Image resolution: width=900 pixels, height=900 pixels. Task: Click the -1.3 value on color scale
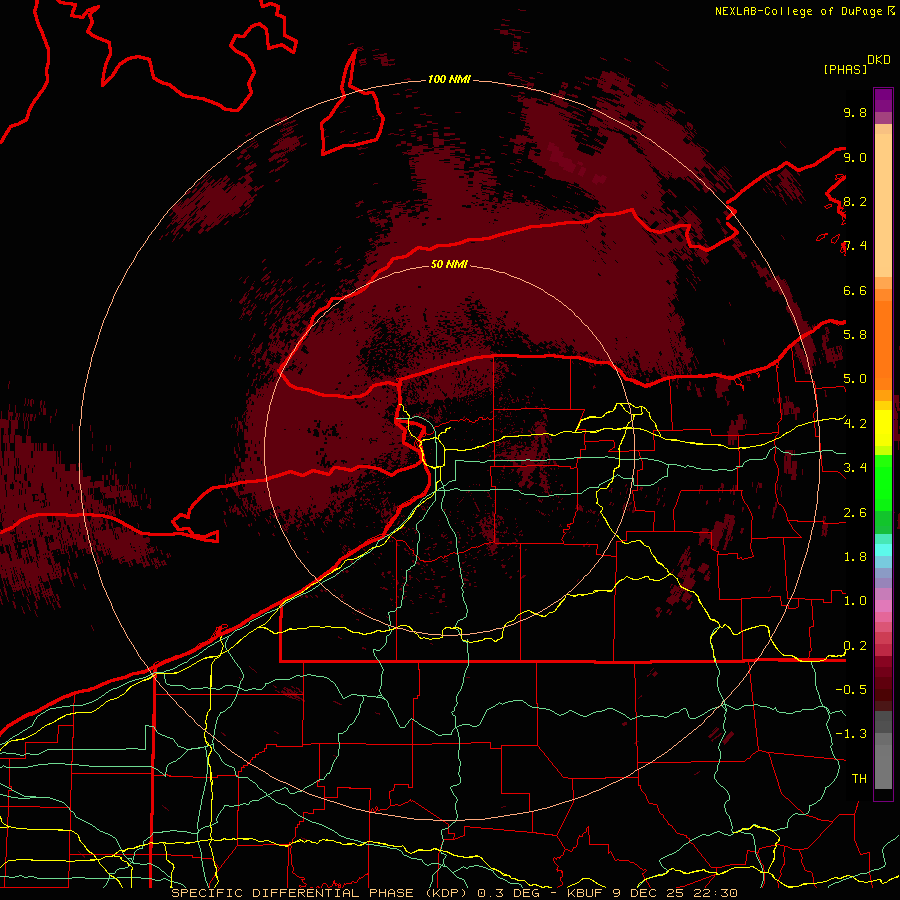click(x=851, y=734)
